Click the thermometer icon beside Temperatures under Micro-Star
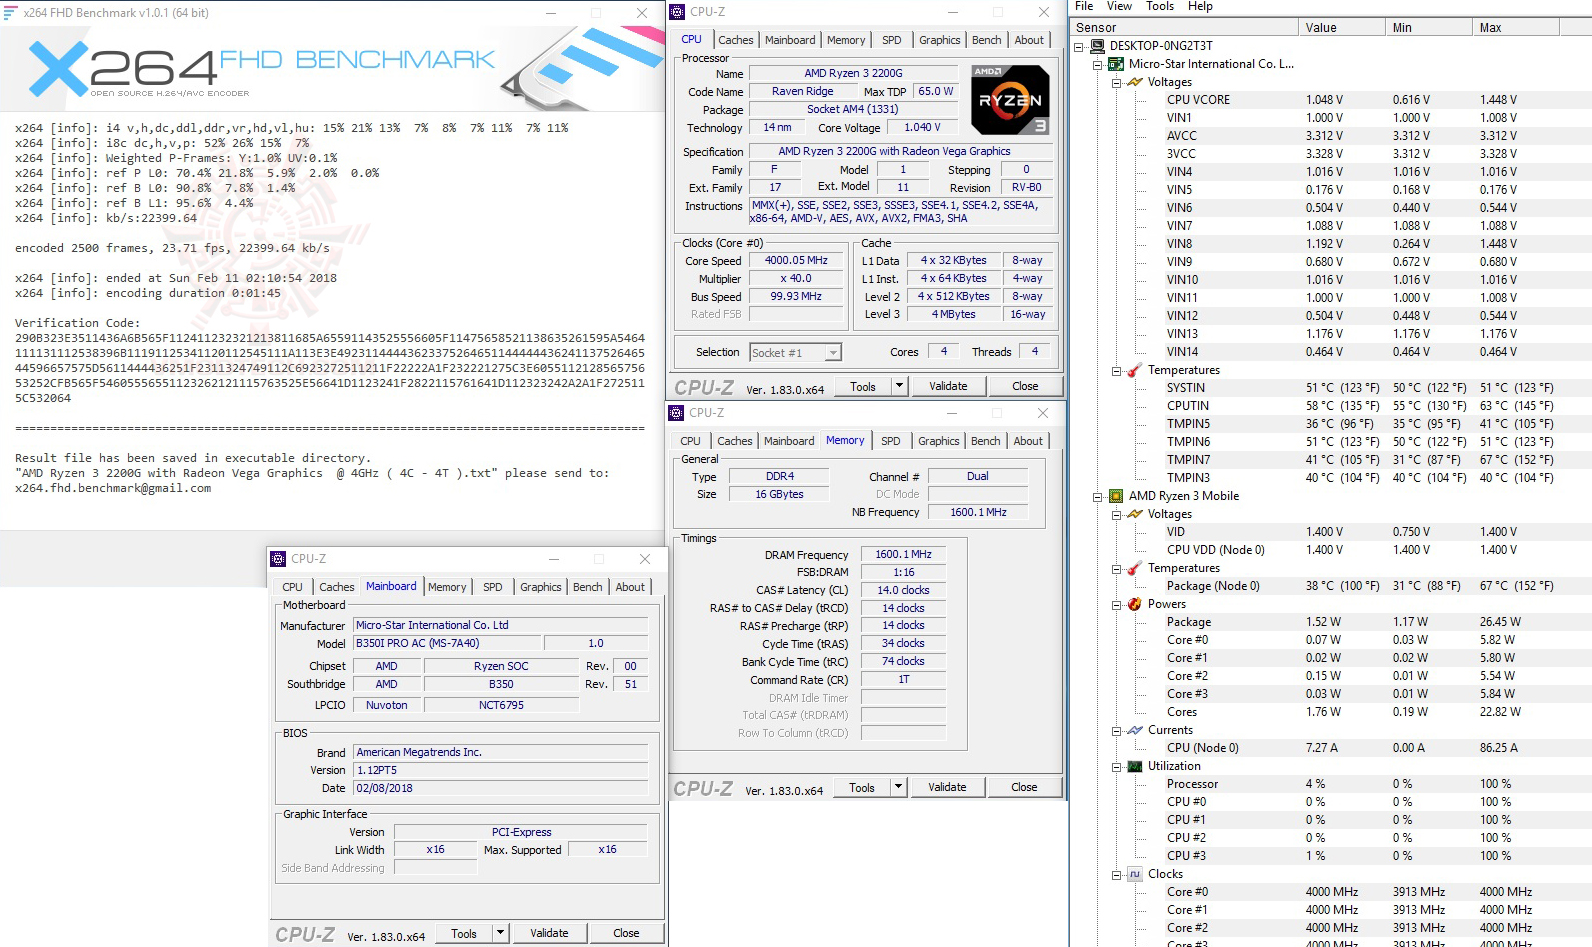Viewport: 1592px width, 947px height. [1135, 370]
